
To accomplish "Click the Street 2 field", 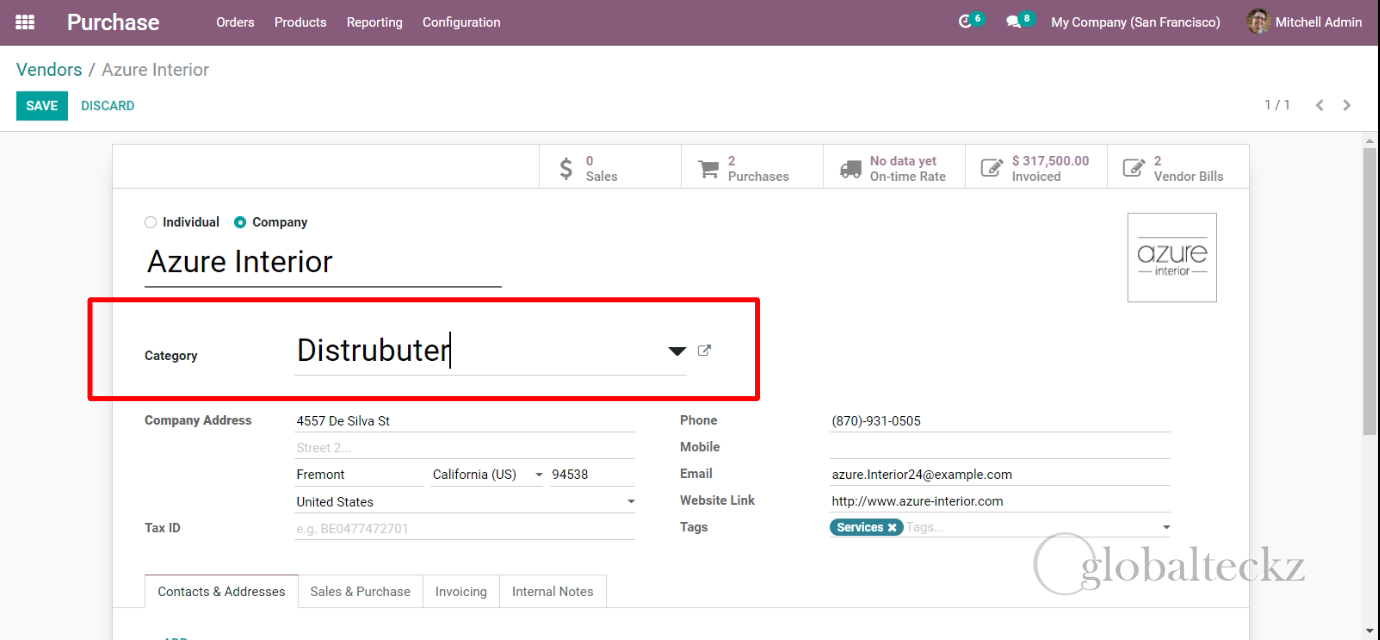I will coord(465,448).
